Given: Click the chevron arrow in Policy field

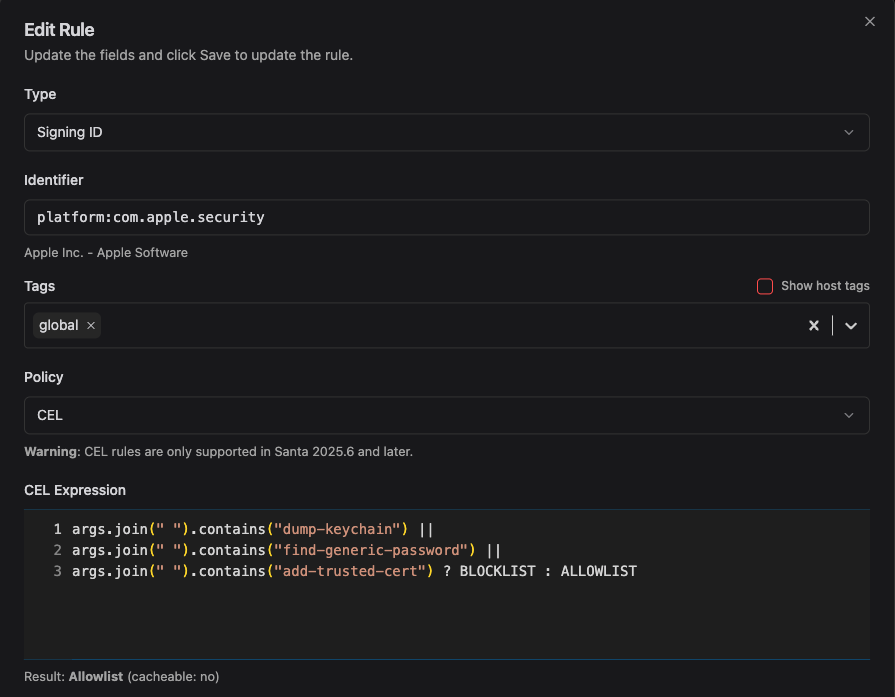Looking at the screenshot, I should tap(849, 415).
